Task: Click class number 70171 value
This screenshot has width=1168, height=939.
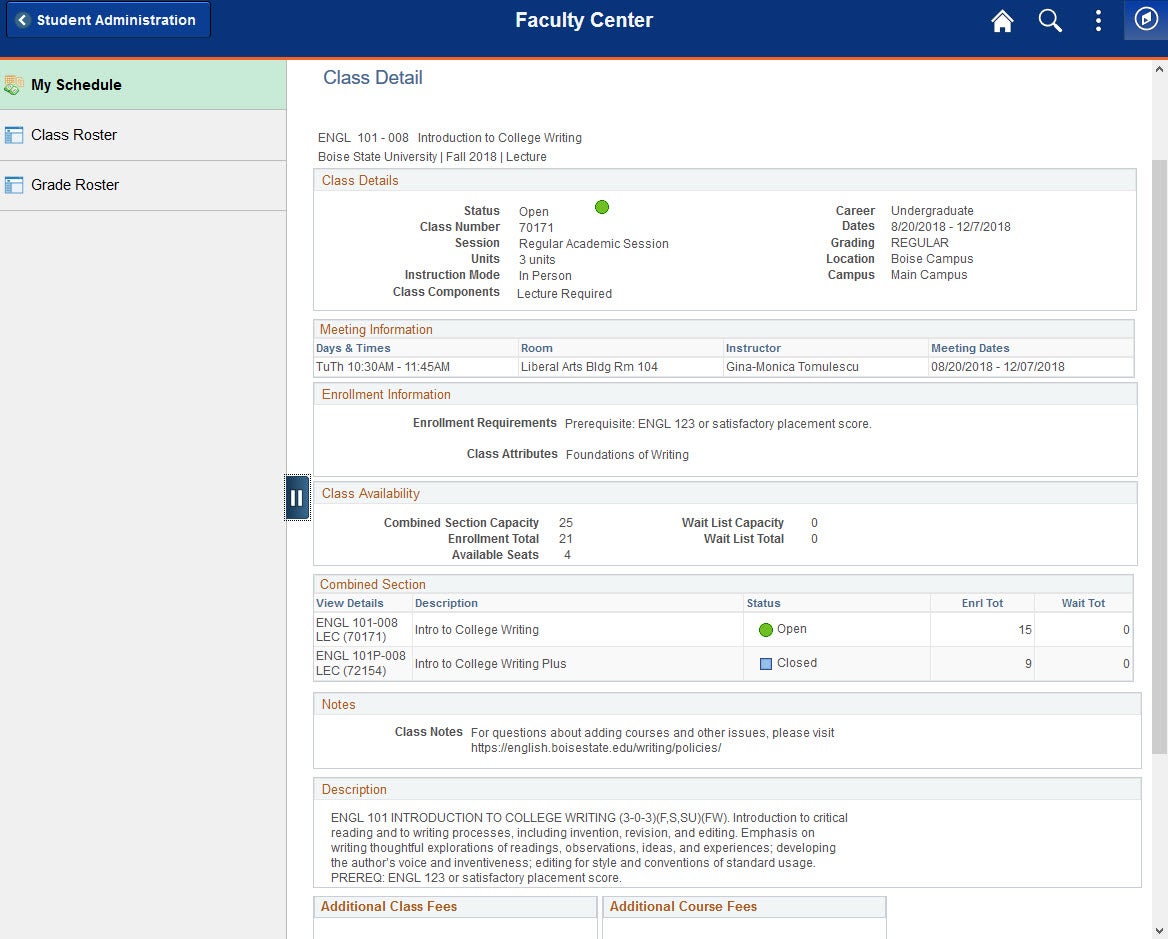Action: (536, 228)
